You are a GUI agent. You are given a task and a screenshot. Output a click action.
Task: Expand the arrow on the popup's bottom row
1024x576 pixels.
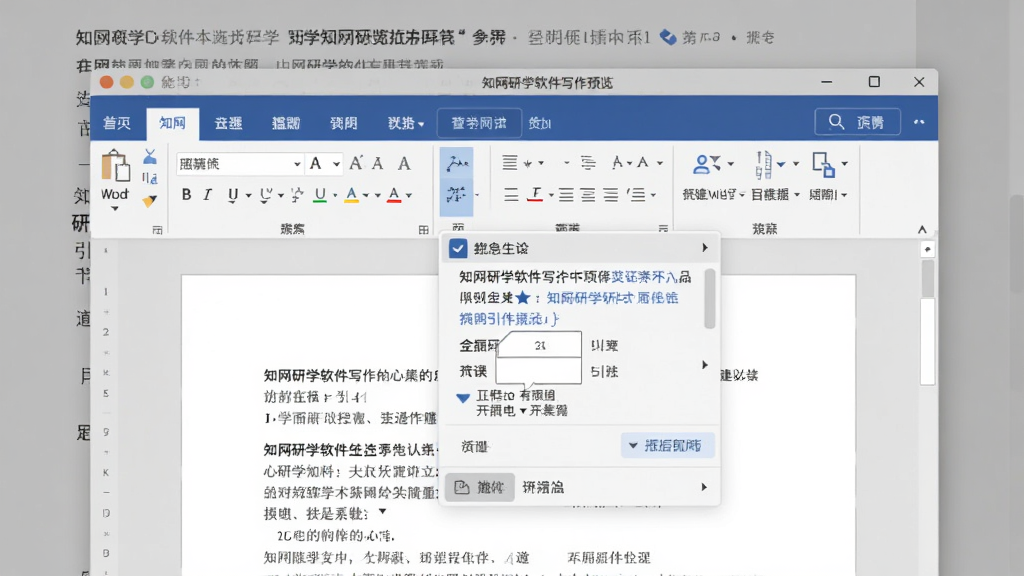[x=704, y=487]
